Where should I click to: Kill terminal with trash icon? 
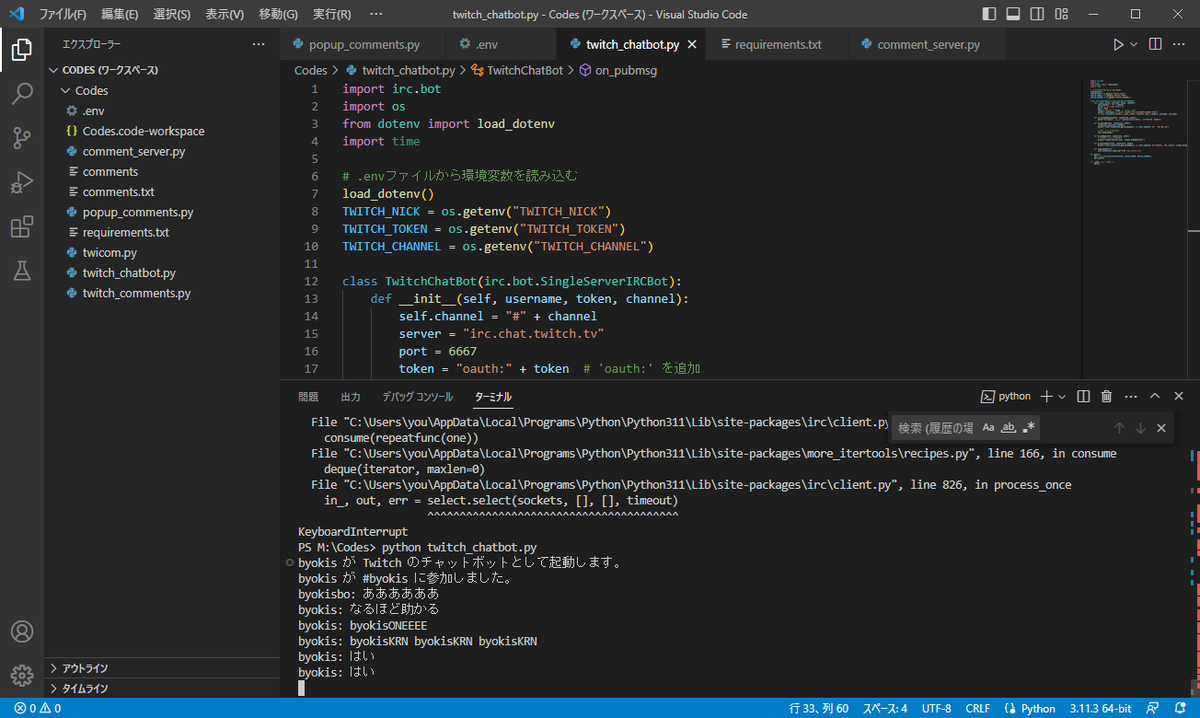pos(1107,396)
